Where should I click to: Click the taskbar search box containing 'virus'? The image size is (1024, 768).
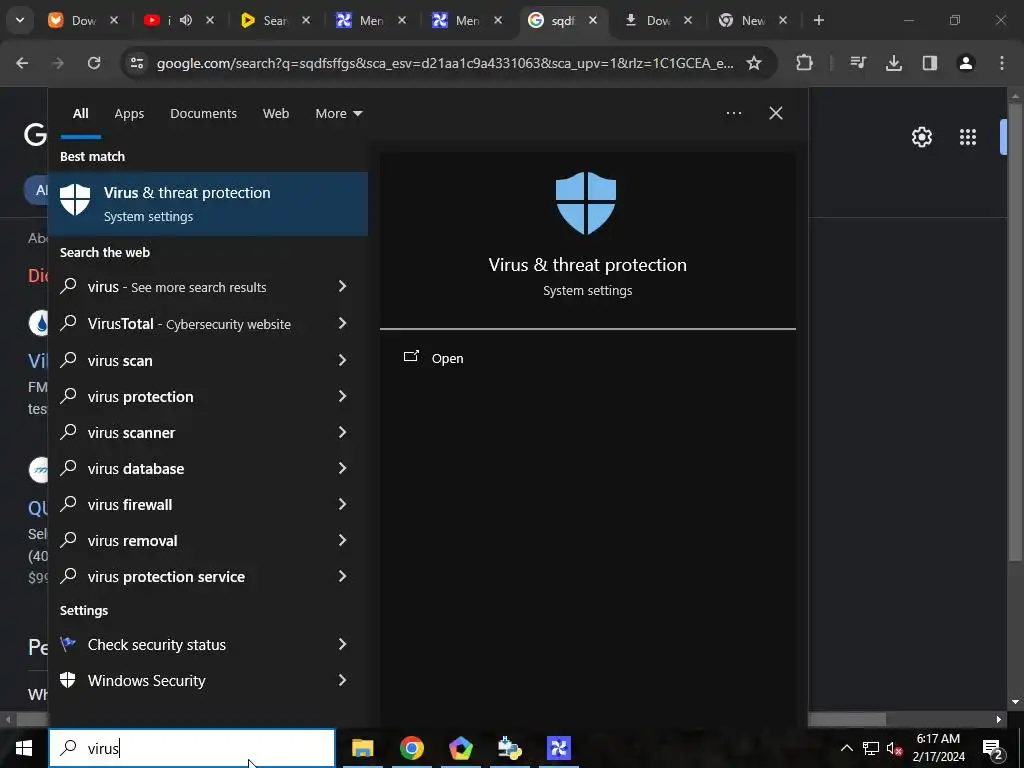[x=192, y=748]
